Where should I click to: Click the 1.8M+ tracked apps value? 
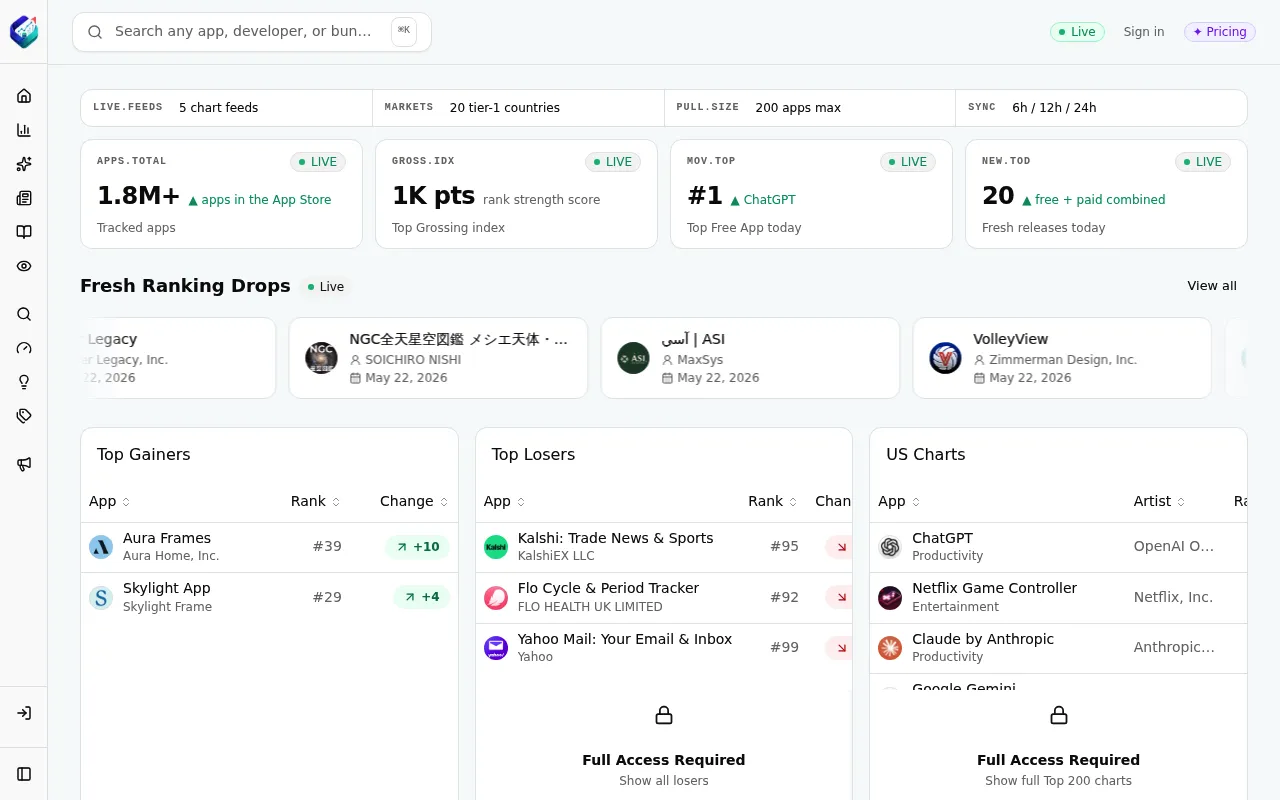(x=138, y=196)
